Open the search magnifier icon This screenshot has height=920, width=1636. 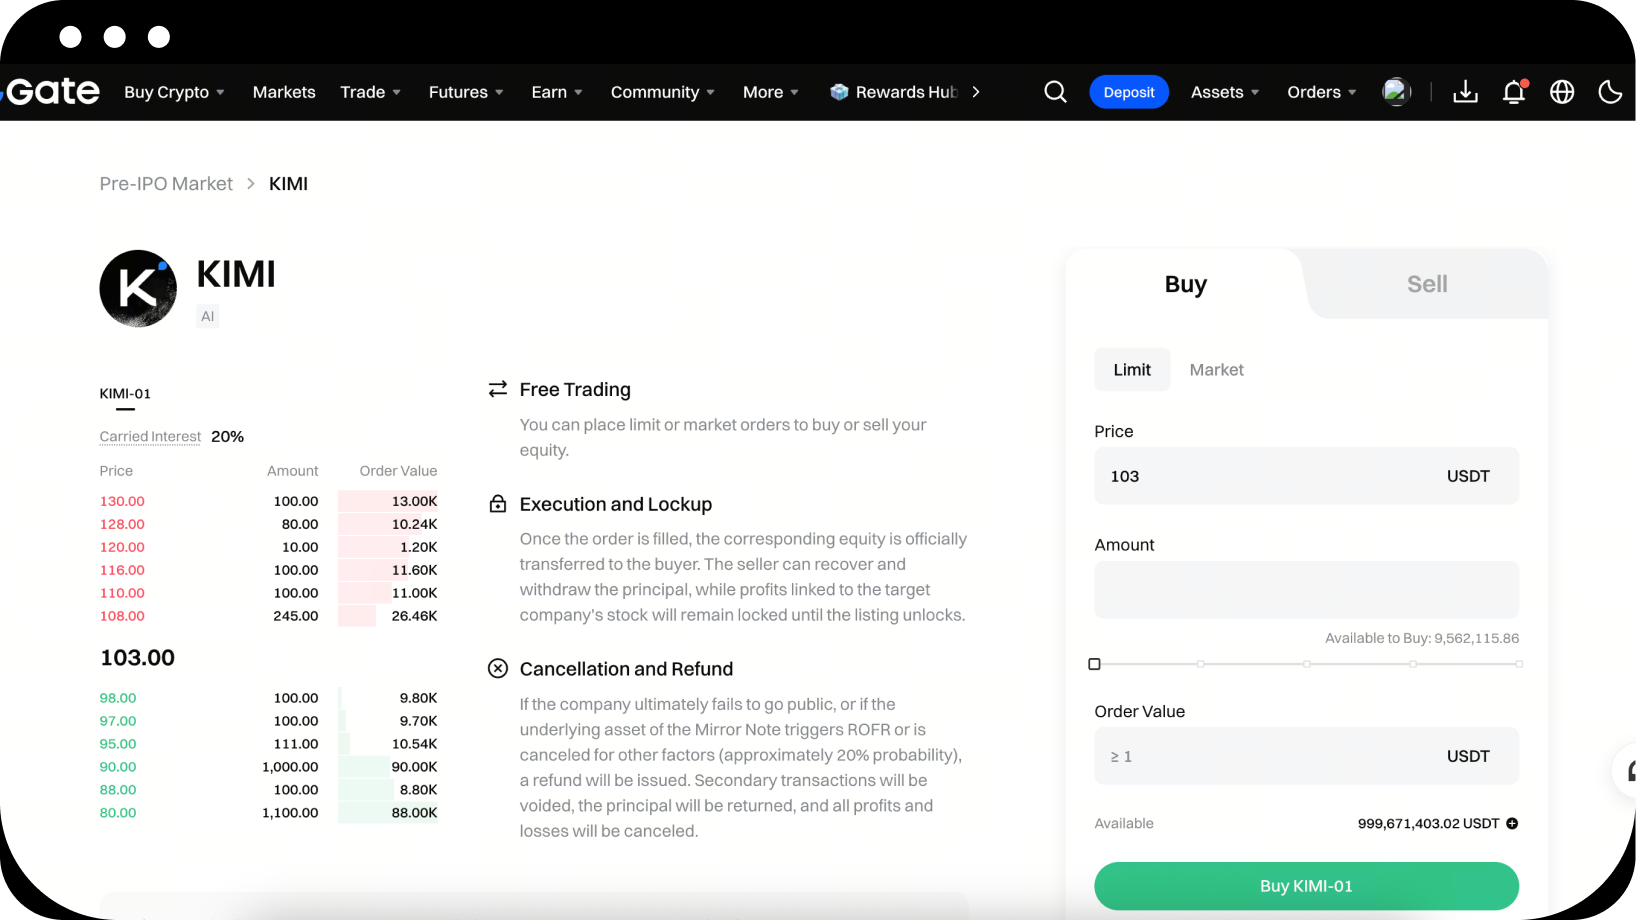pyautogui.click(x=1055, y=92)
